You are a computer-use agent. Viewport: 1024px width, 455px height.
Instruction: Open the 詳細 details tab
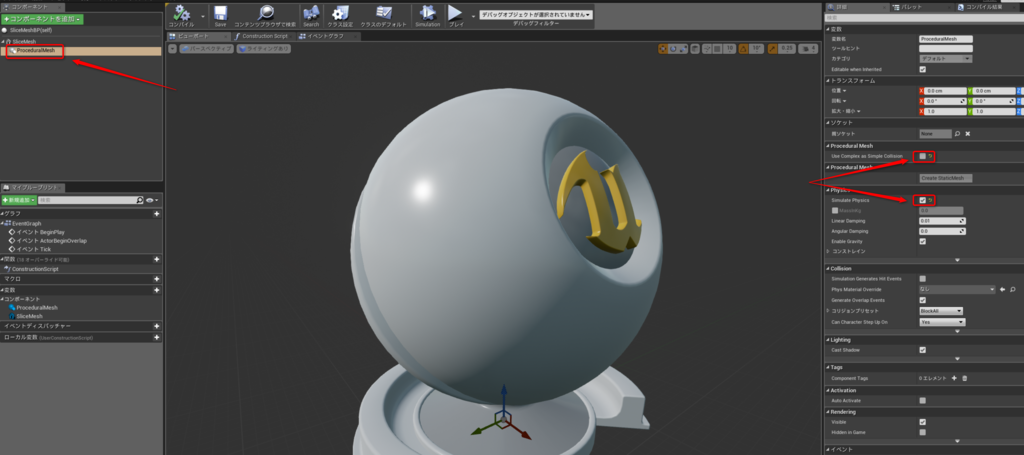click(x=856, y=7)
